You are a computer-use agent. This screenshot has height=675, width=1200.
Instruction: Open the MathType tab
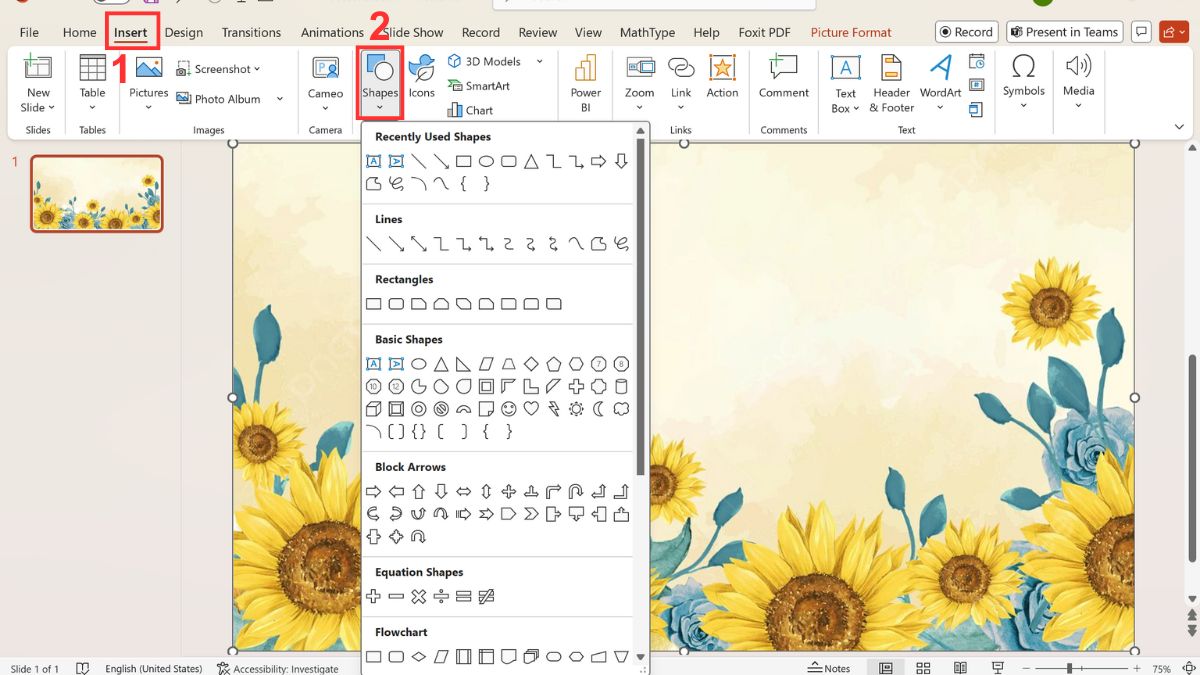pyautogui.click(x=647, y=32)
